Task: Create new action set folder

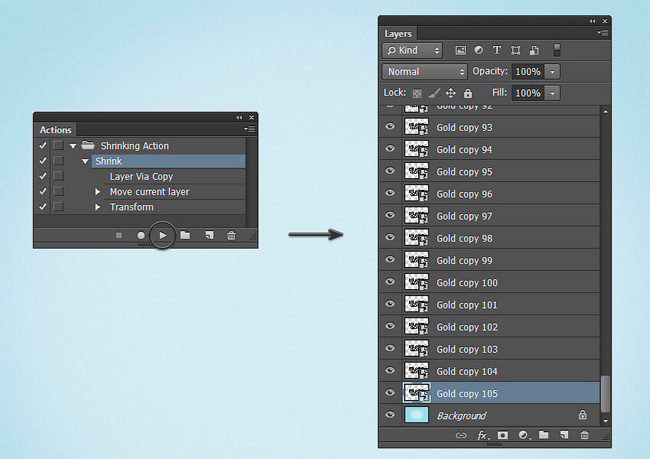Action: click(x=185, y=235)
